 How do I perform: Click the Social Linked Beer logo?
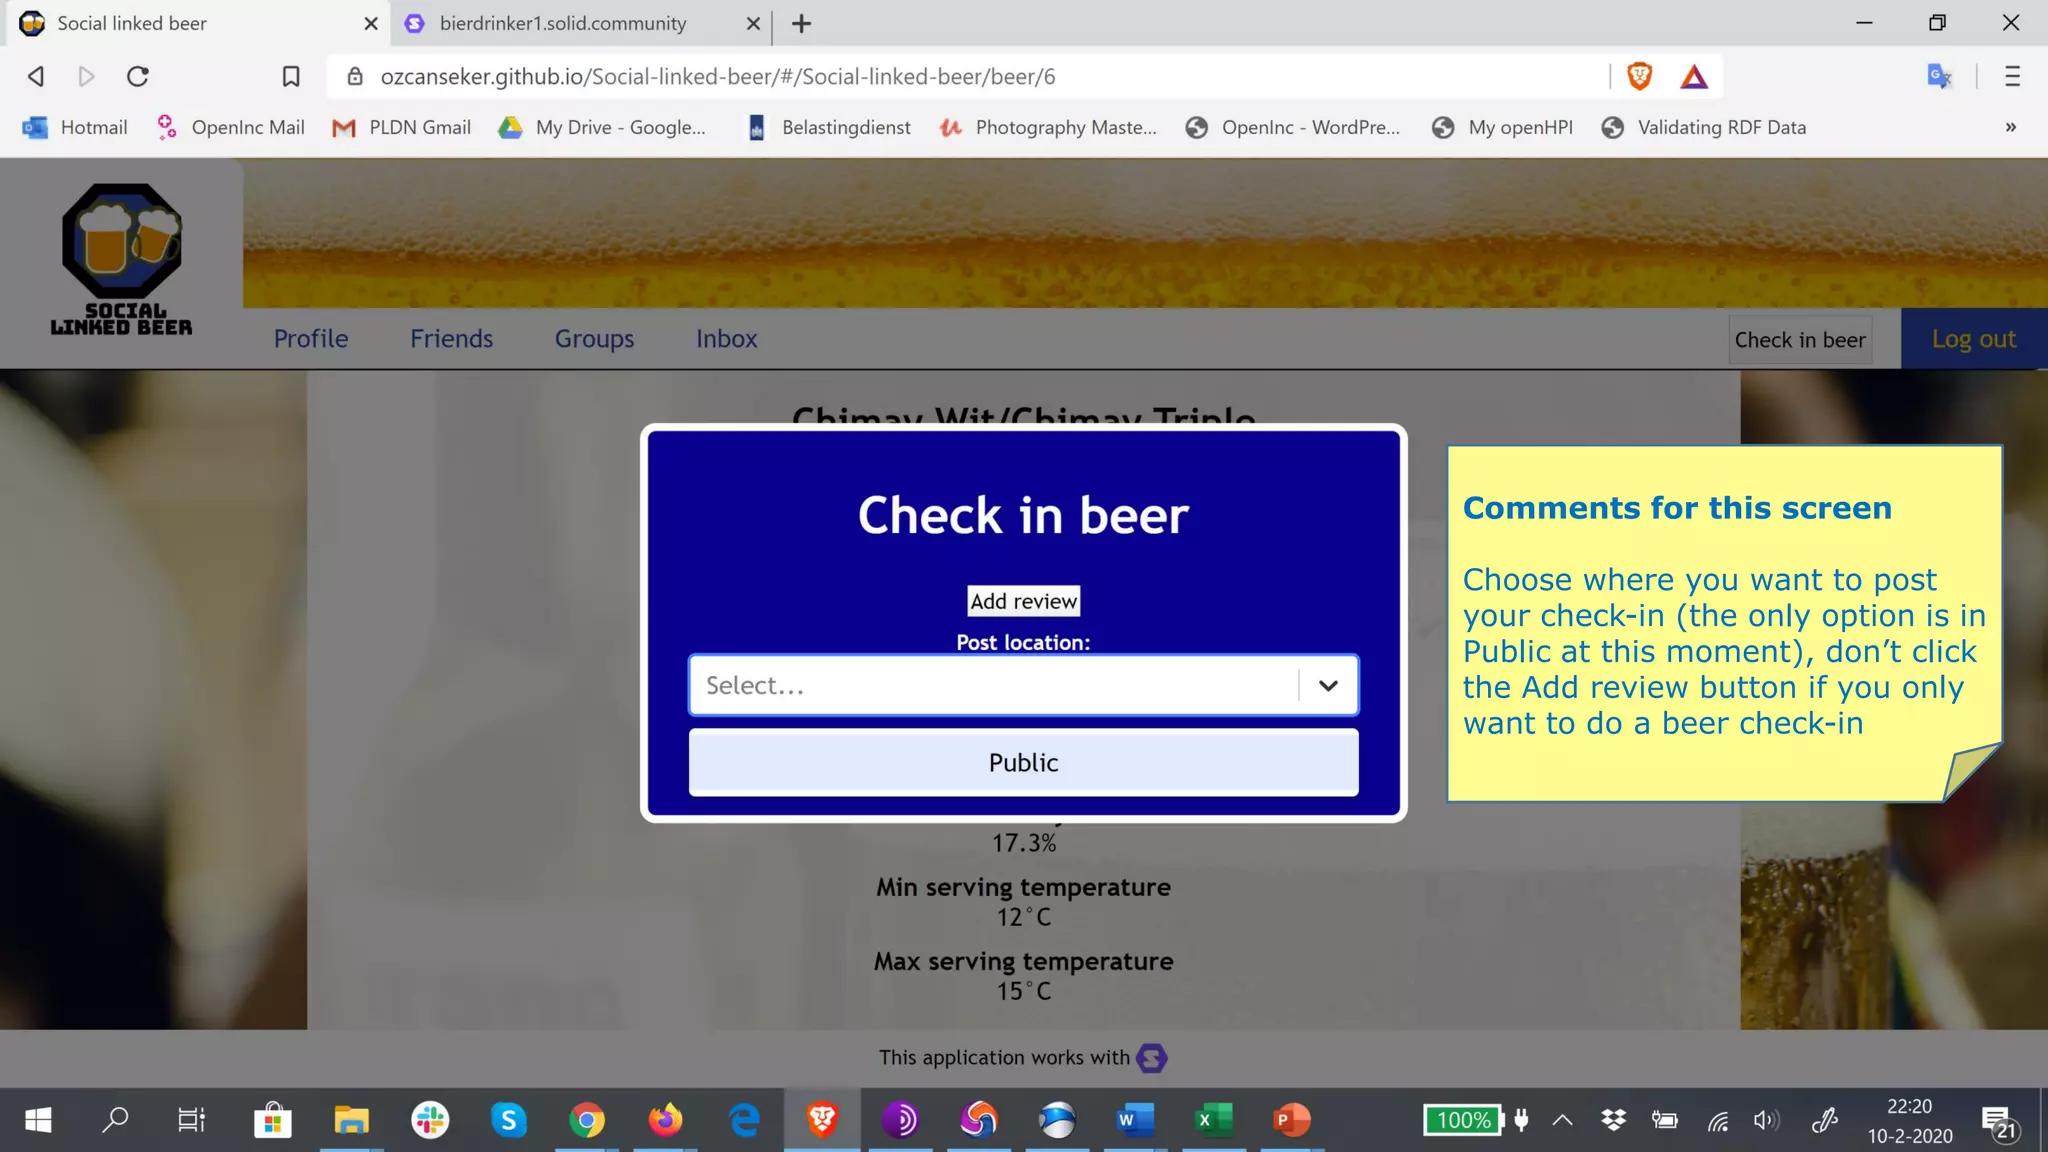coord(121,260)
